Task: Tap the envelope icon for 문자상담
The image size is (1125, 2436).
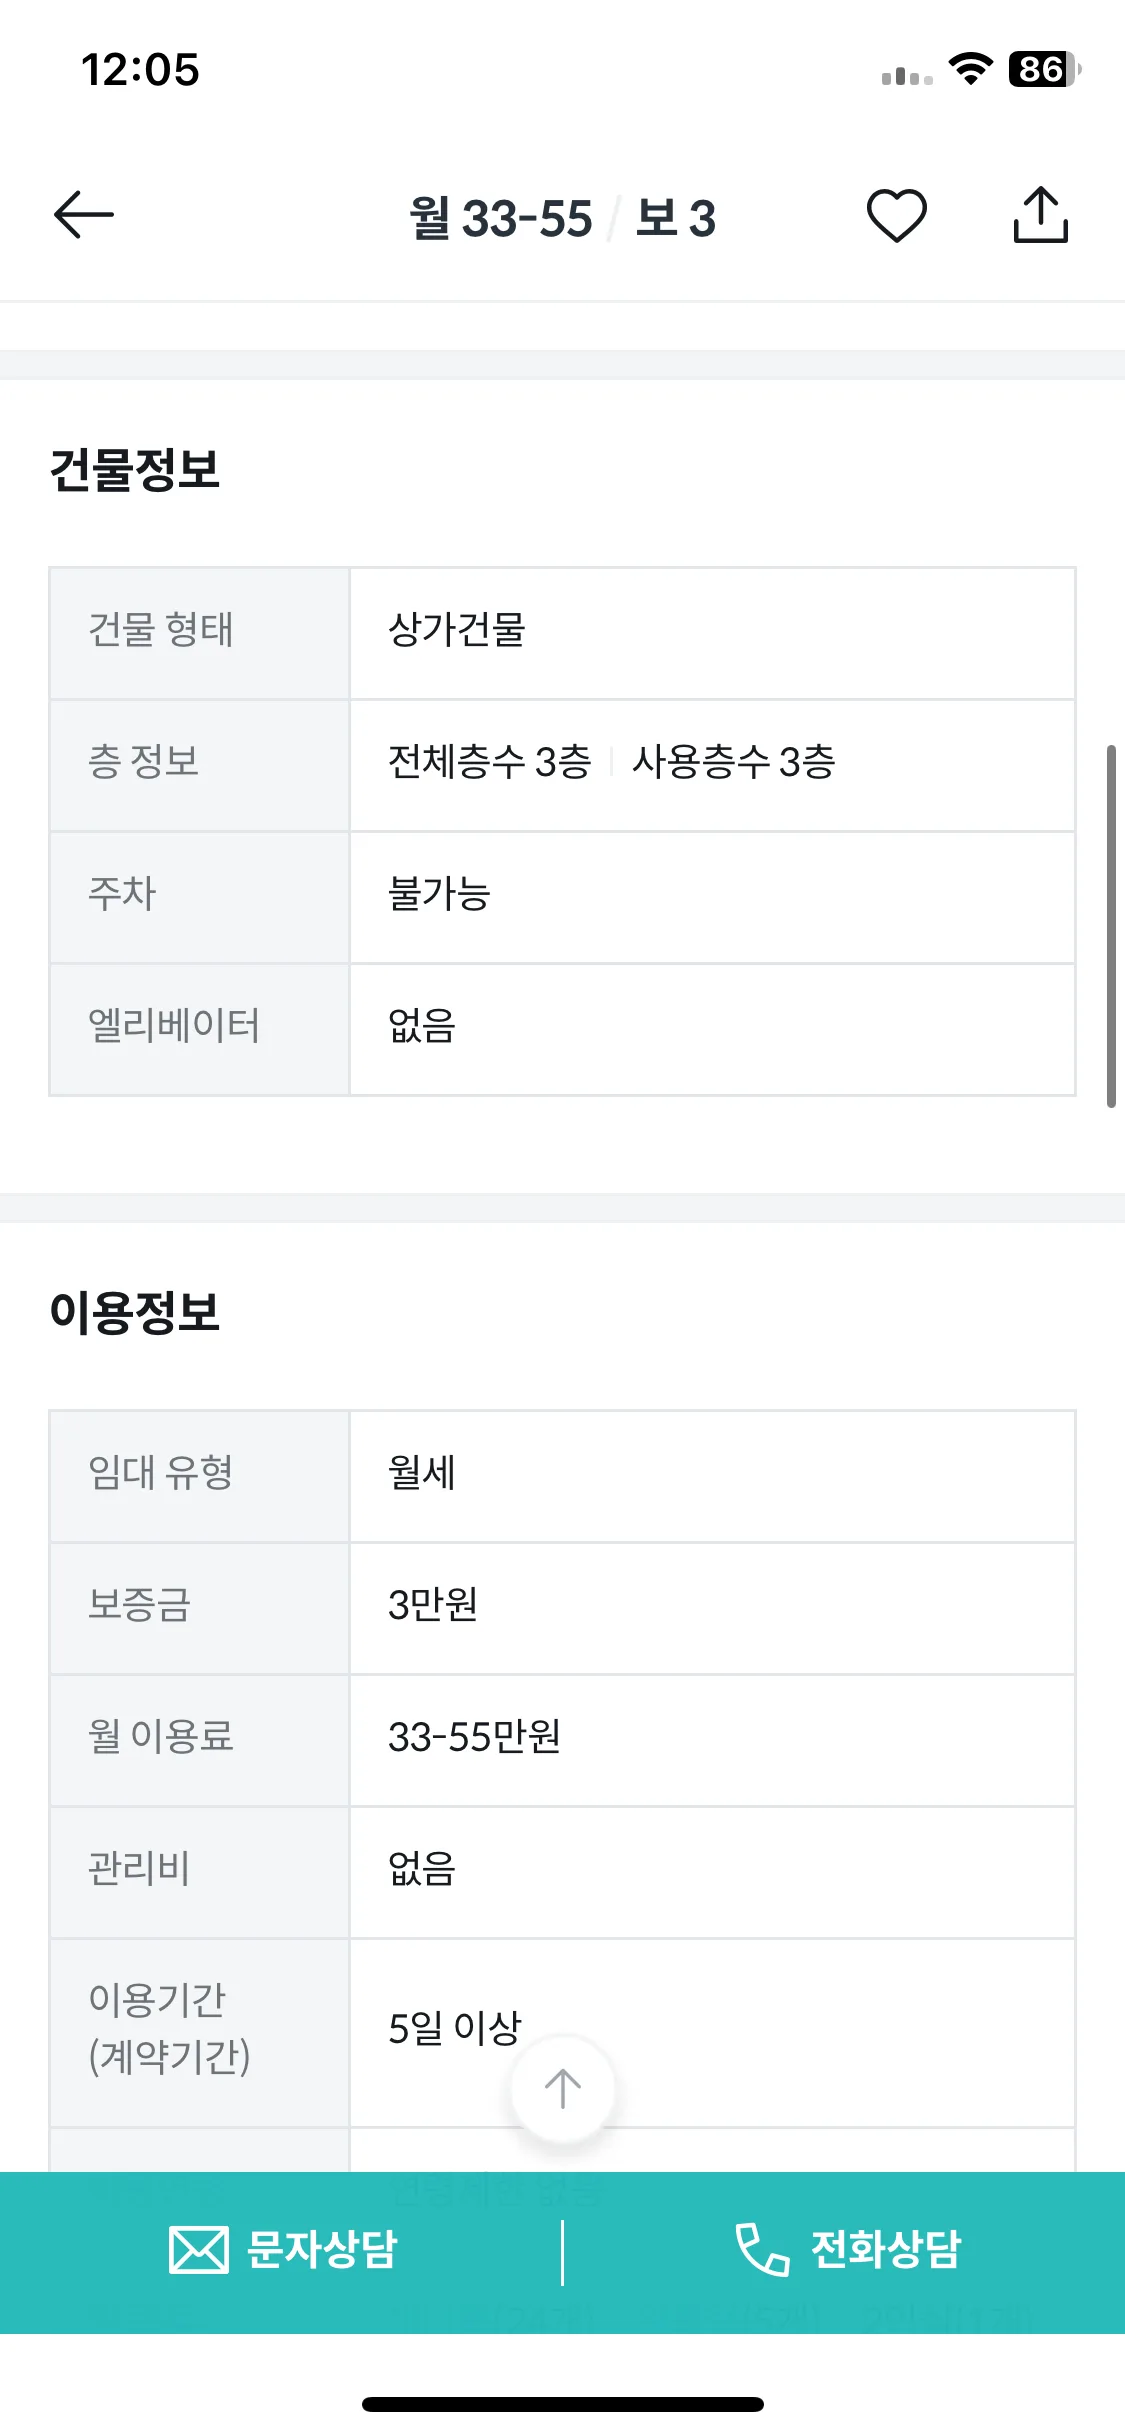Action: click(198, 2250)
